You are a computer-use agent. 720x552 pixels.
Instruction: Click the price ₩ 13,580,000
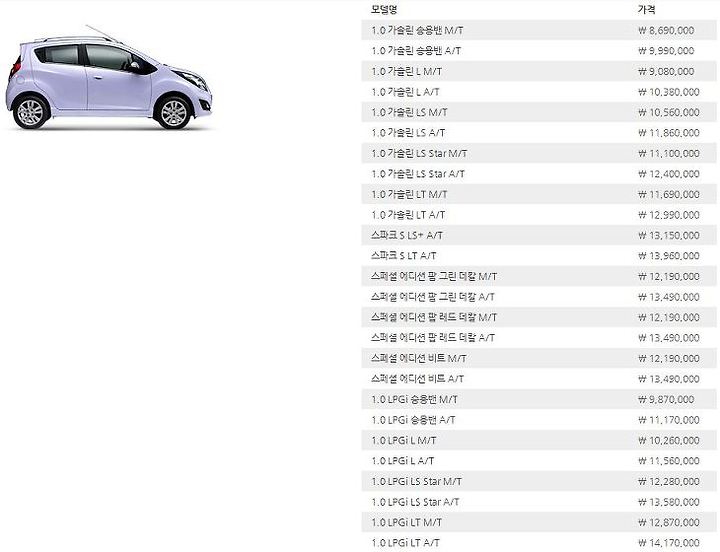[669, 502]
